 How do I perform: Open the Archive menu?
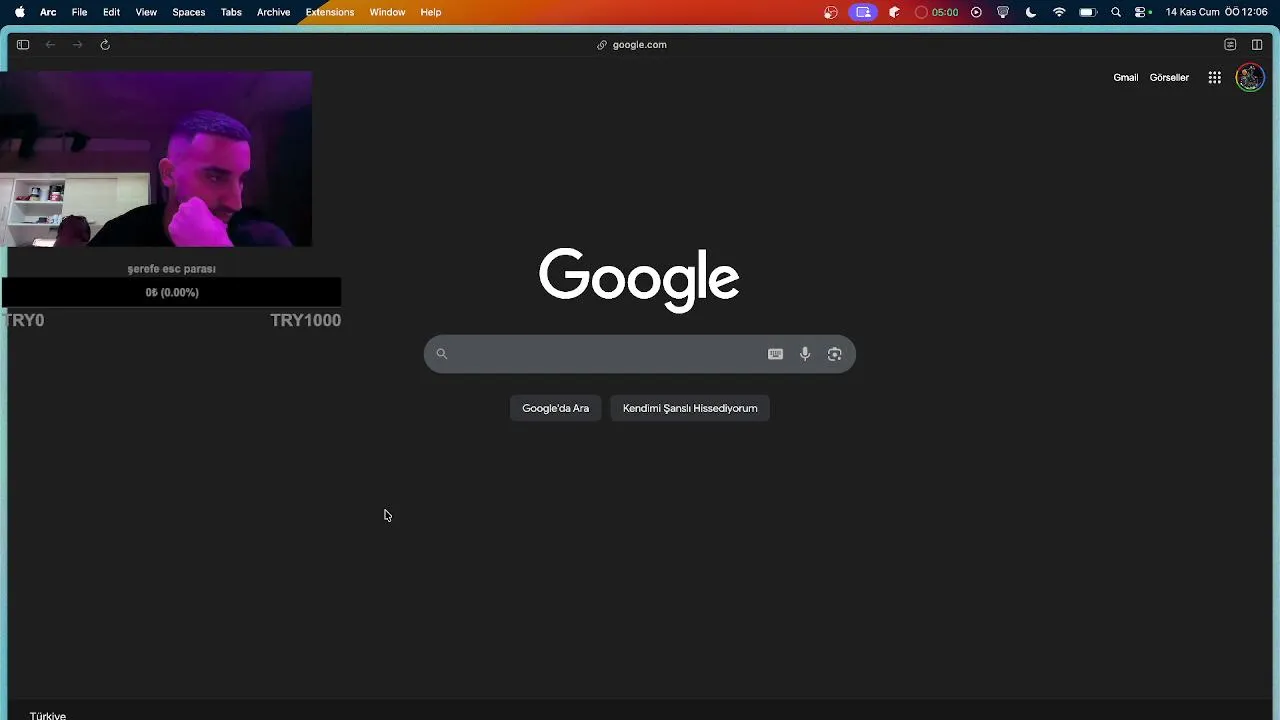pyautogui.click(x=273, y=12)
